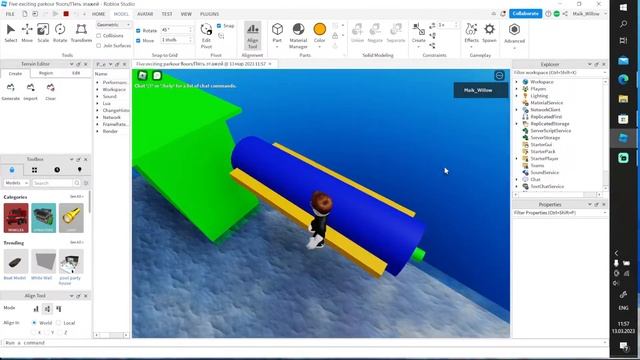Select the Local align radio button
This screenshot has height=360, width=640.
click(x=58, y=323)
